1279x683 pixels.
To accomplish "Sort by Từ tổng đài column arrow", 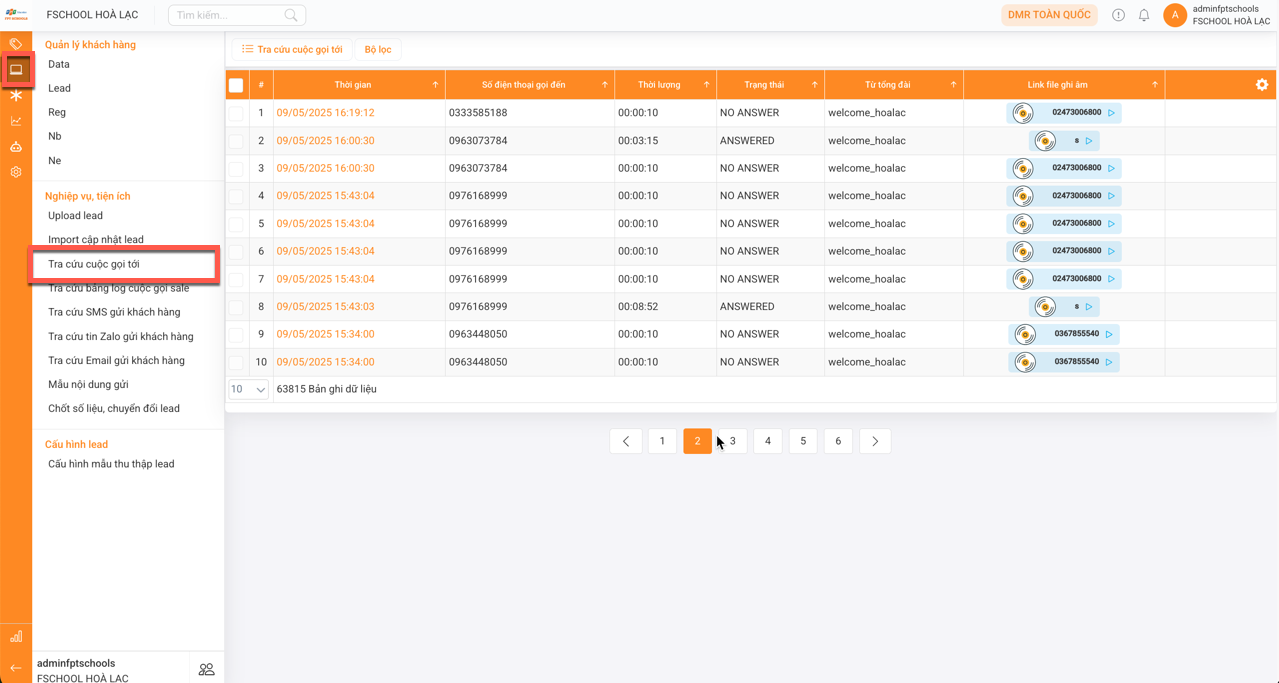I will (x=953, y=85).
